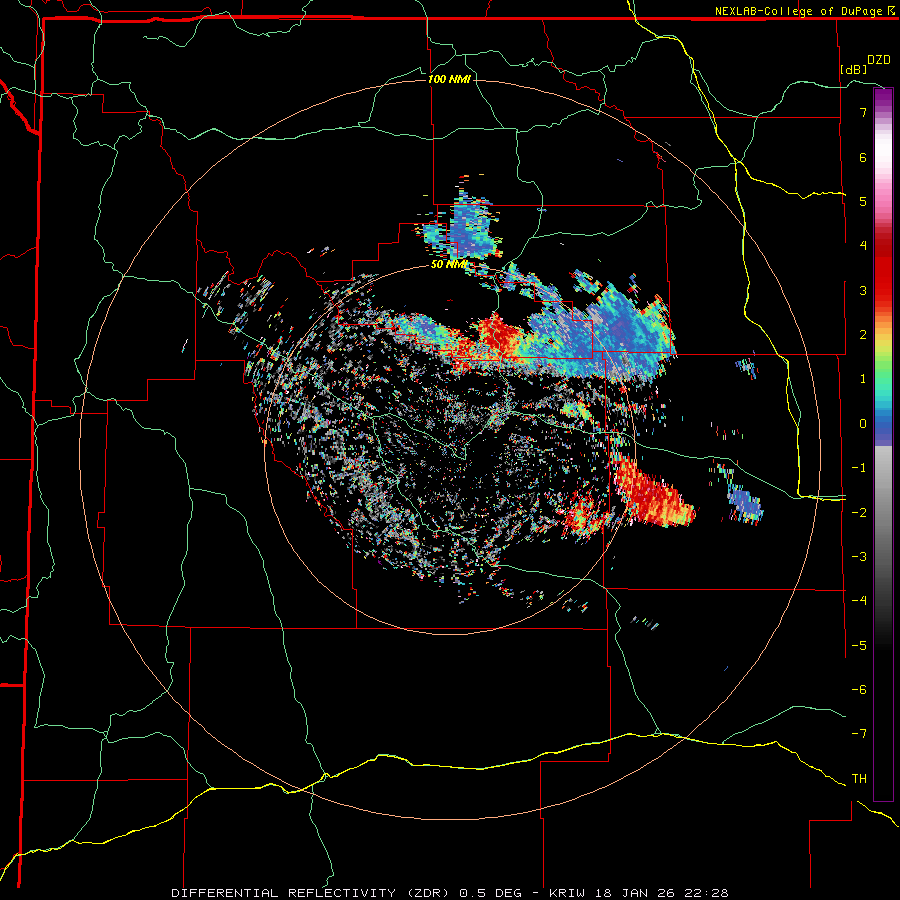
Task: Click the 2 tick label on the scale
Action: 863,335
